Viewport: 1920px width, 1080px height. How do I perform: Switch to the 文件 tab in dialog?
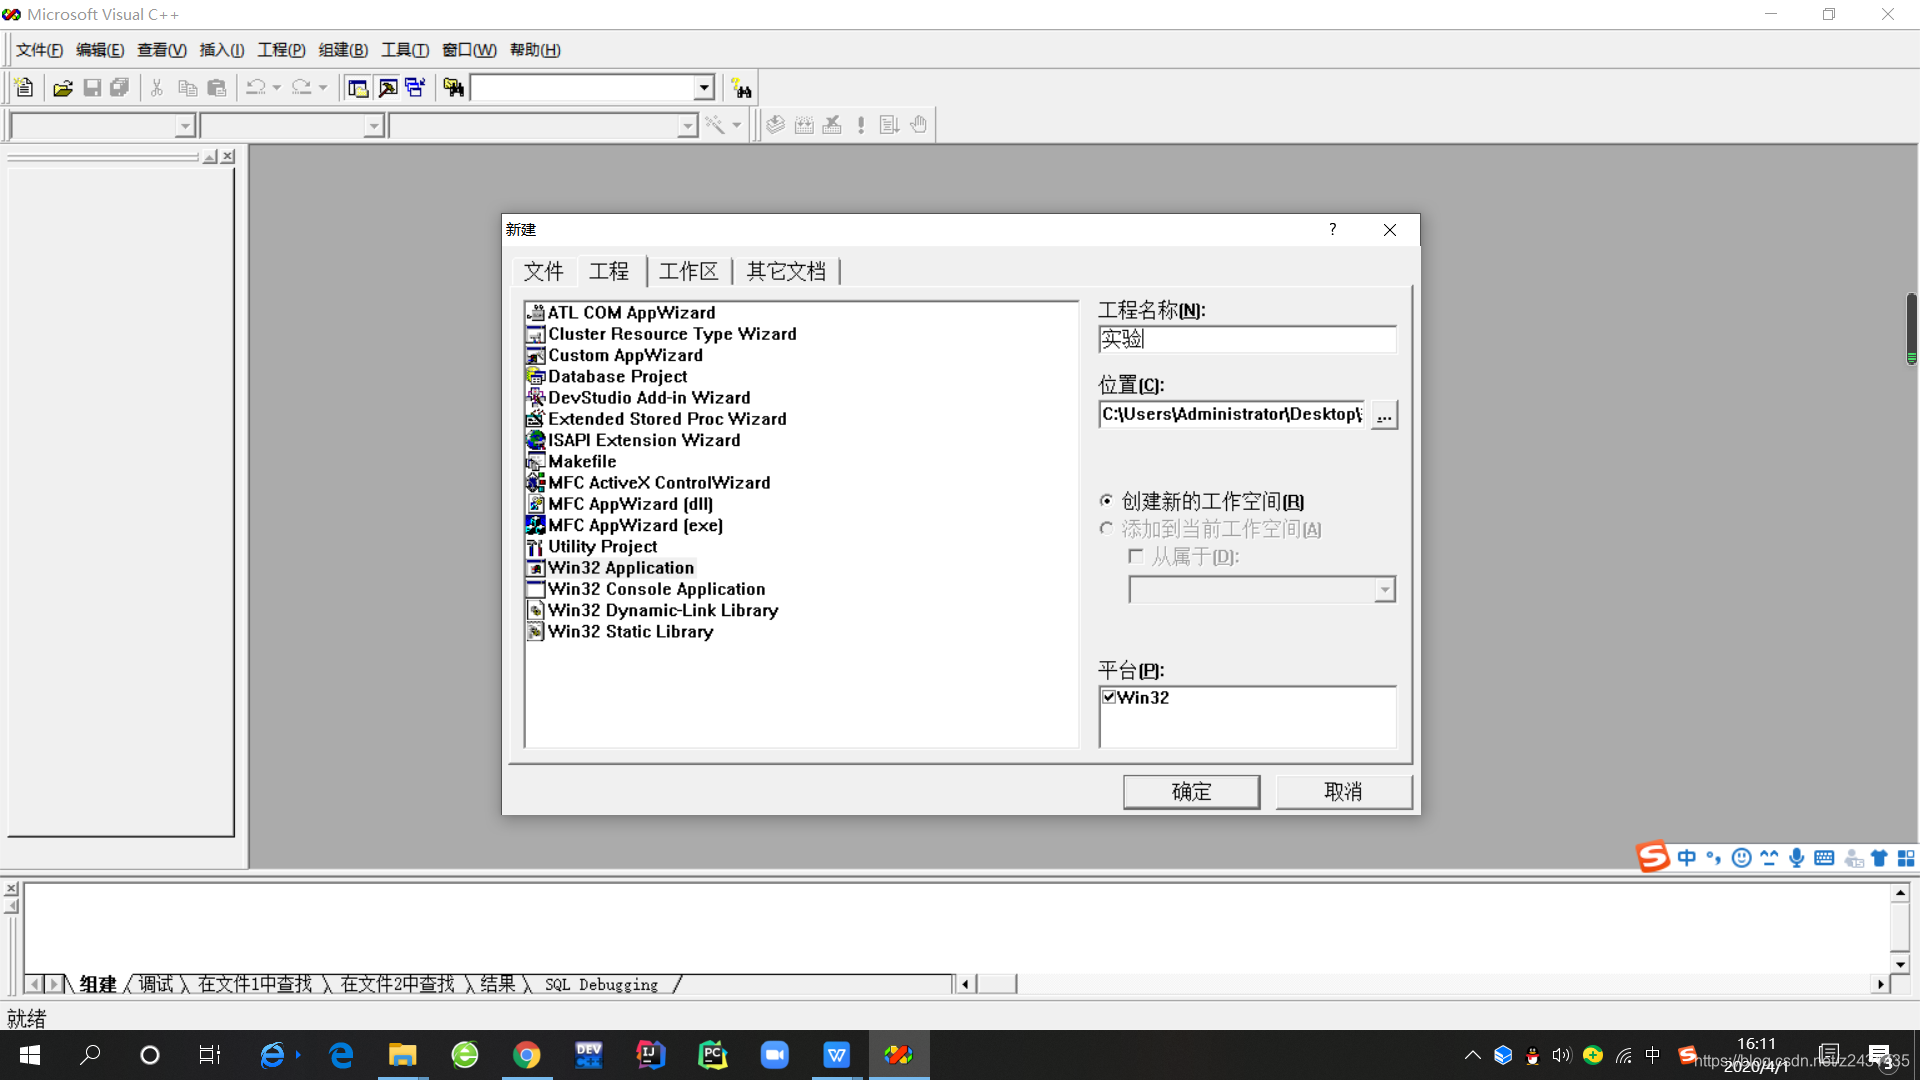(543, 271)
